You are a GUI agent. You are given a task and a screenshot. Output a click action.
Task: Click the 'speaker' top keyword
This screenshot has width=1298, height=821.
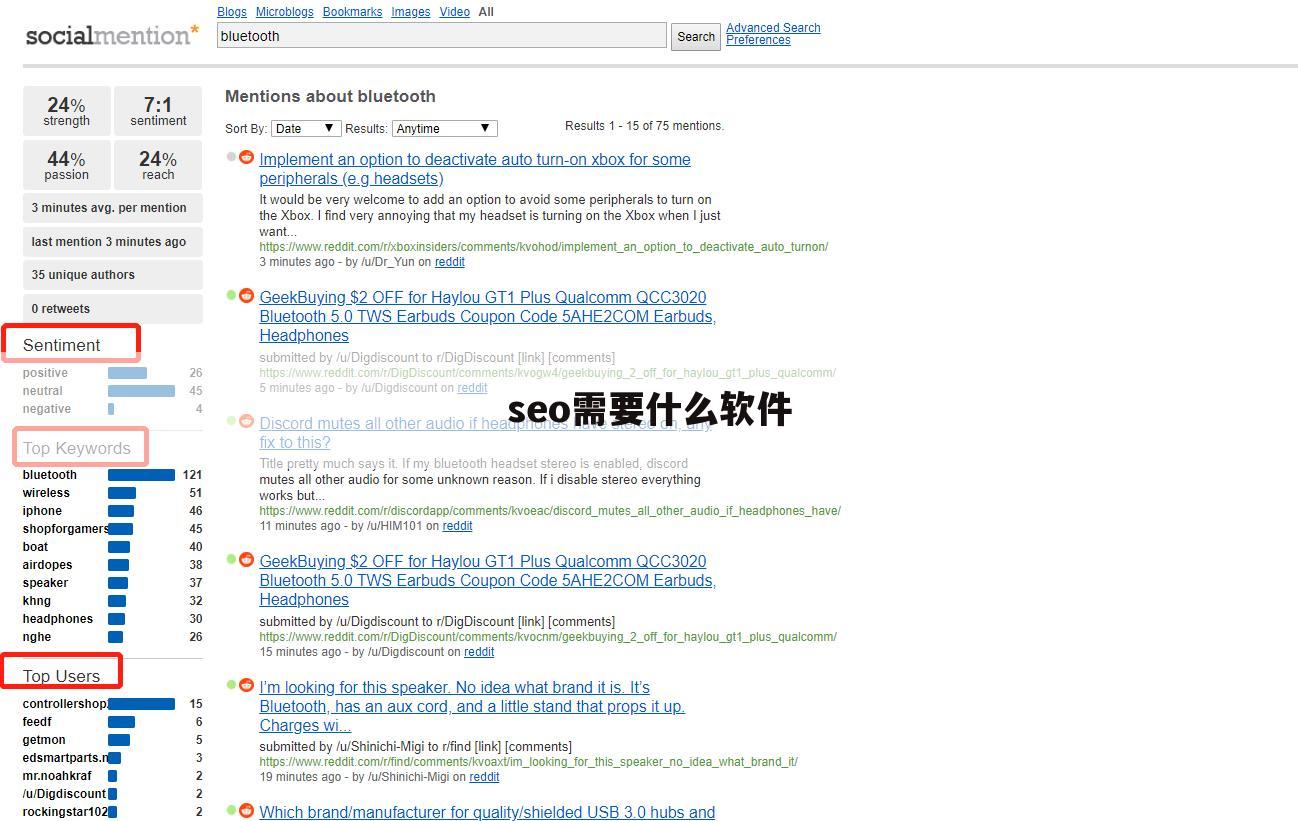[x=45, y=583]
